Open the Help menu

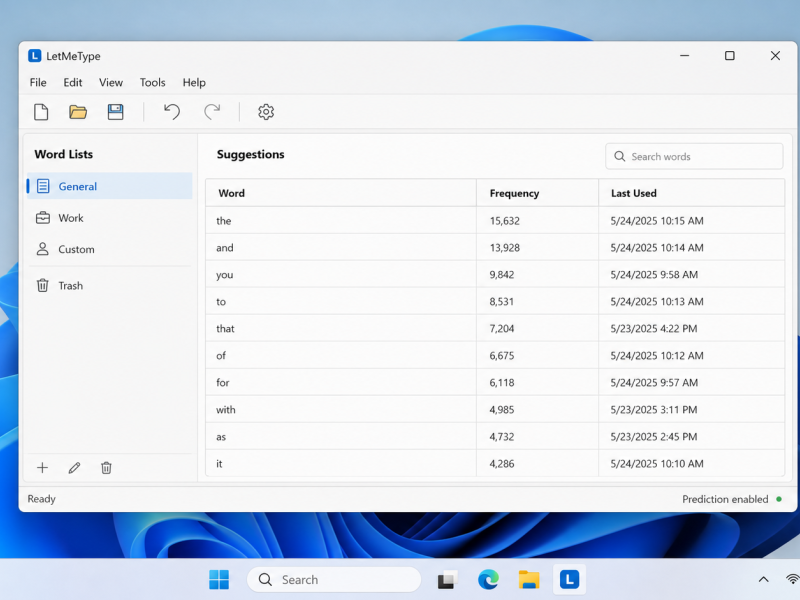pos(194,82)
